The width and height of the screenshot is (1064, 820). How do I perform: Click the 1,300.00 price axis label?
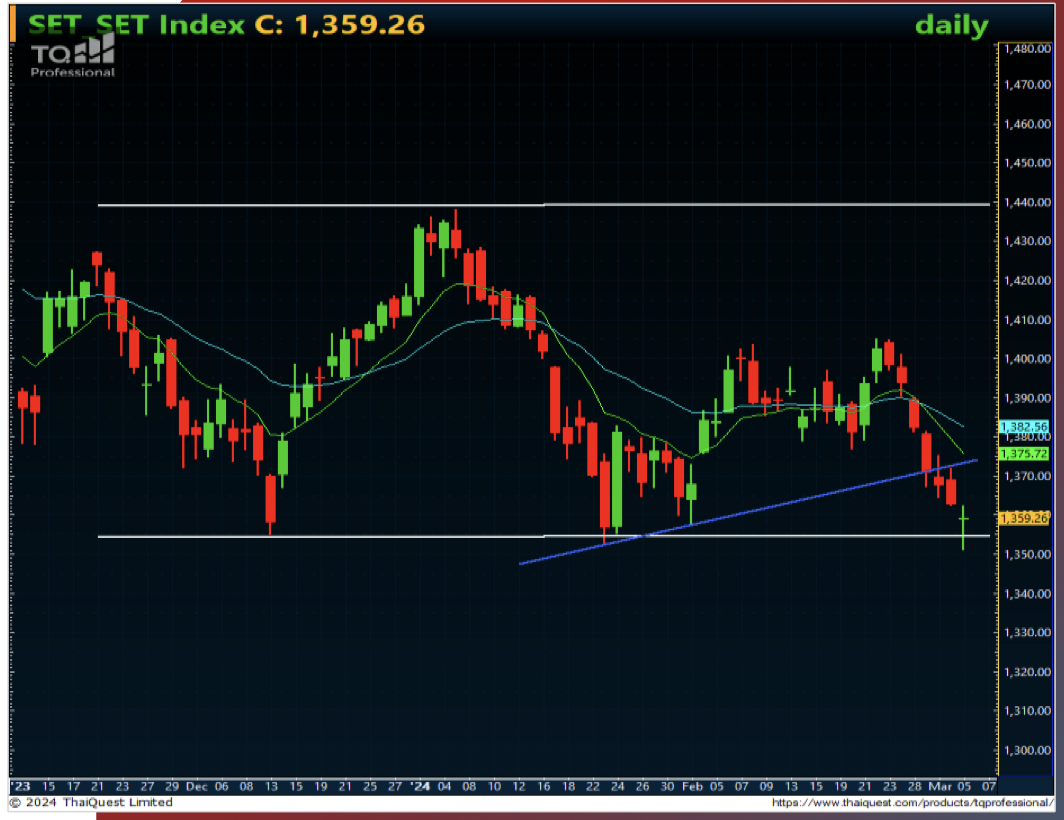1027,750
